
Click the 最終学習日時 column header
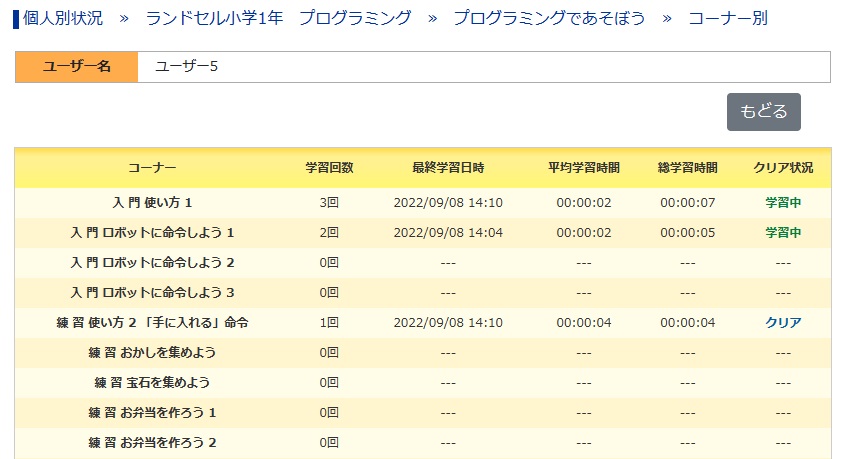pyautogui.click(x=448, y=168)
